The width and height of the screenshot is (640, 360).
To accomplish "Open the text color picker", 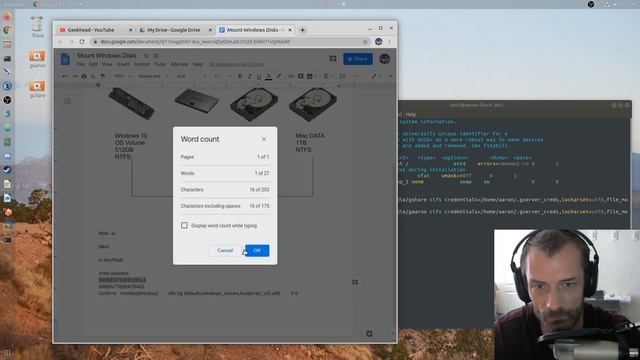I will click(269, 76).
